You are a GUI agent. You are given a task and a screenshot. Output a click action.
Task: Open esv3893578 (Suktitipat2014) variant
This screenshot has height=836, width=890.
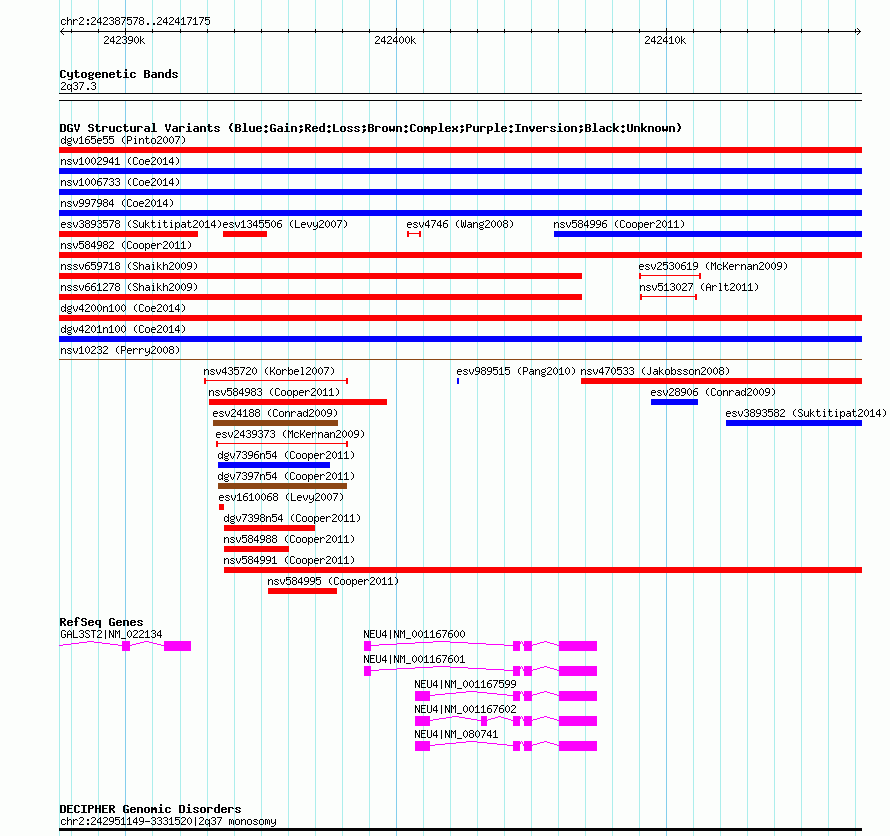[141, 224]
